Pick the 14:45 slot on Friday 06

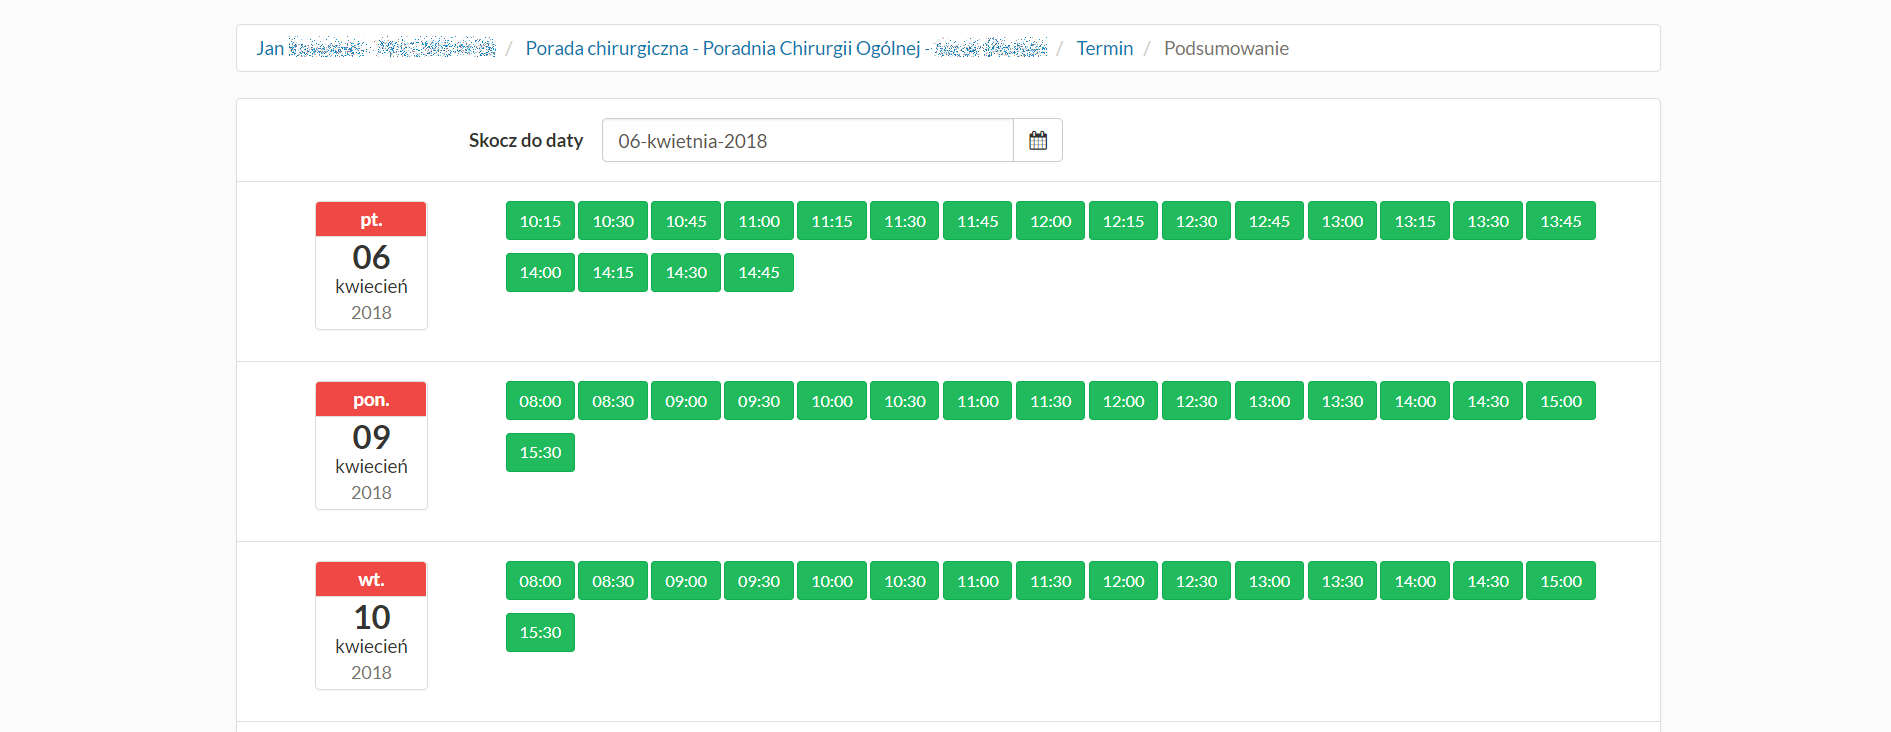(x=758, y=272)
